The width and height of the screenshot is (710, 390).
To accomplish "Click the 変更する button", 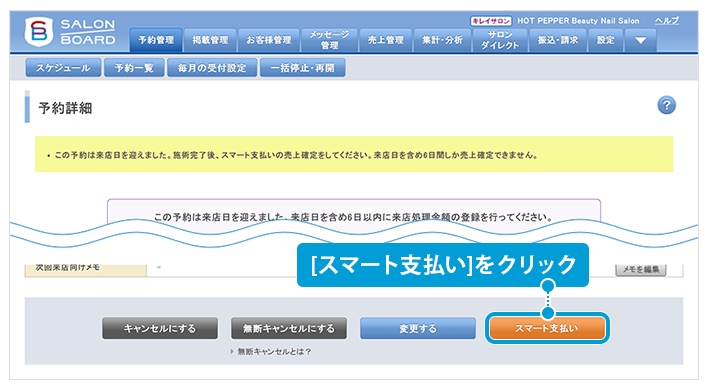I will (x=418, y=328).
